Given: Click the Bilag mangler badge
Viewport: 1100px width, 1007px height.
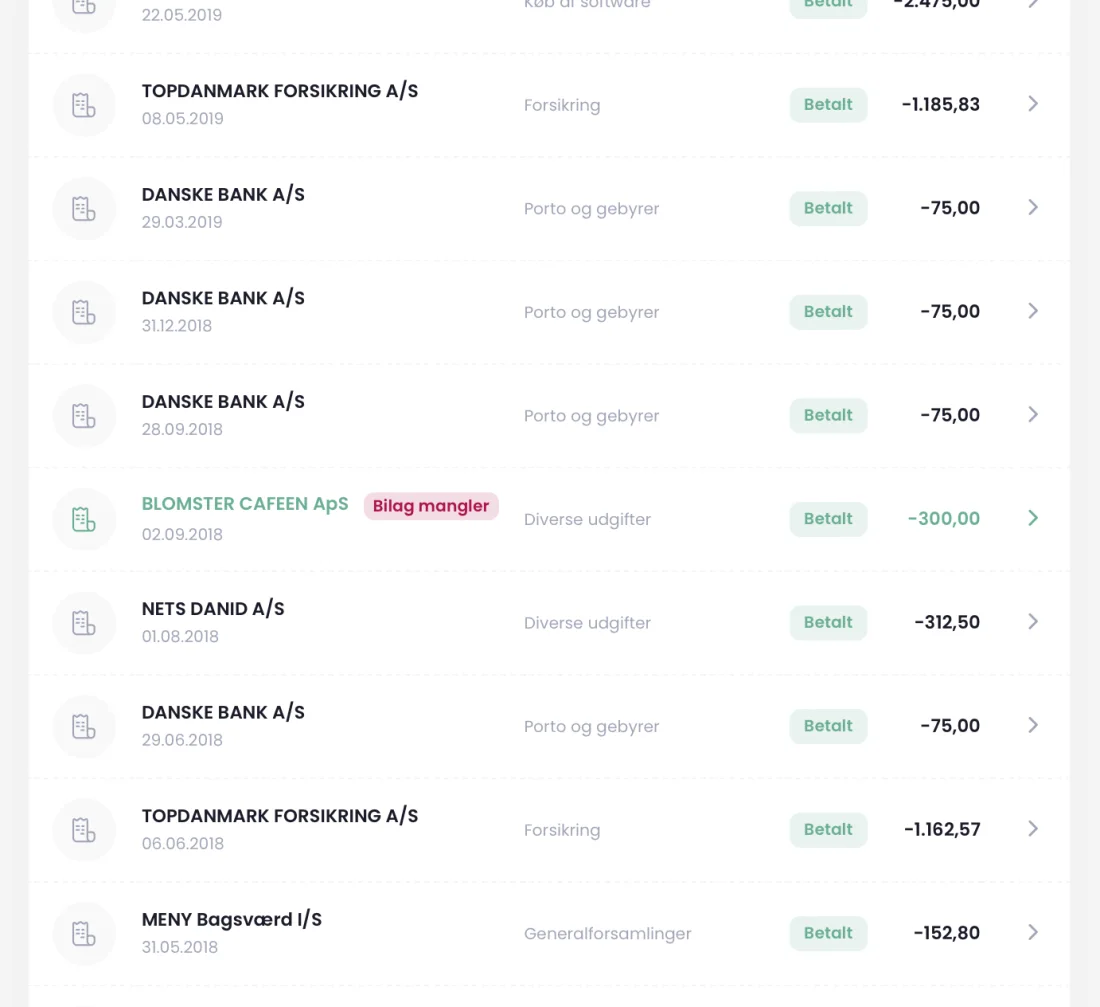Looking at the screenshot, I should (431, 506).
